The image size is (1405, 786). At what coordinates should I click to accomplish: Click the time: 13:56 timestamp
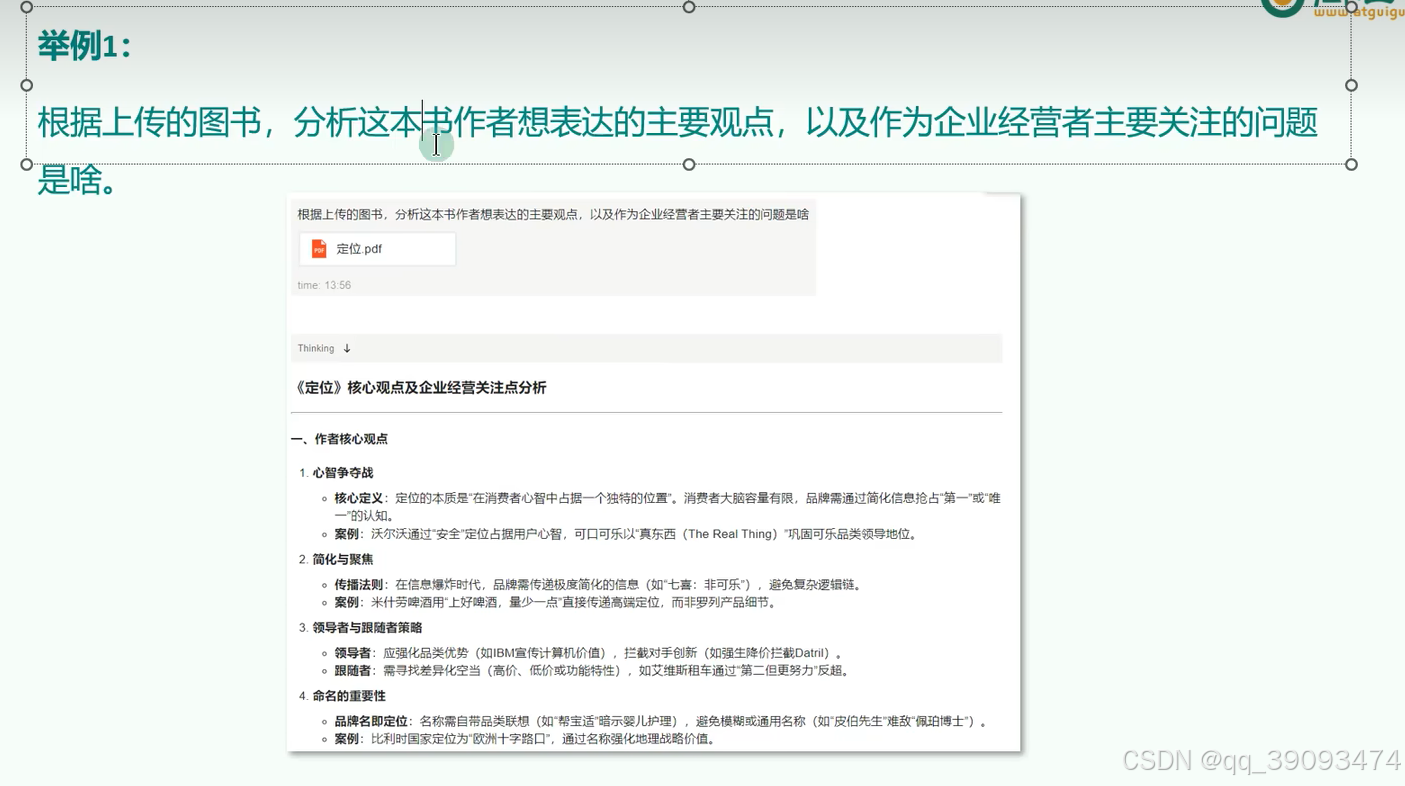click(x=324, y=286)
